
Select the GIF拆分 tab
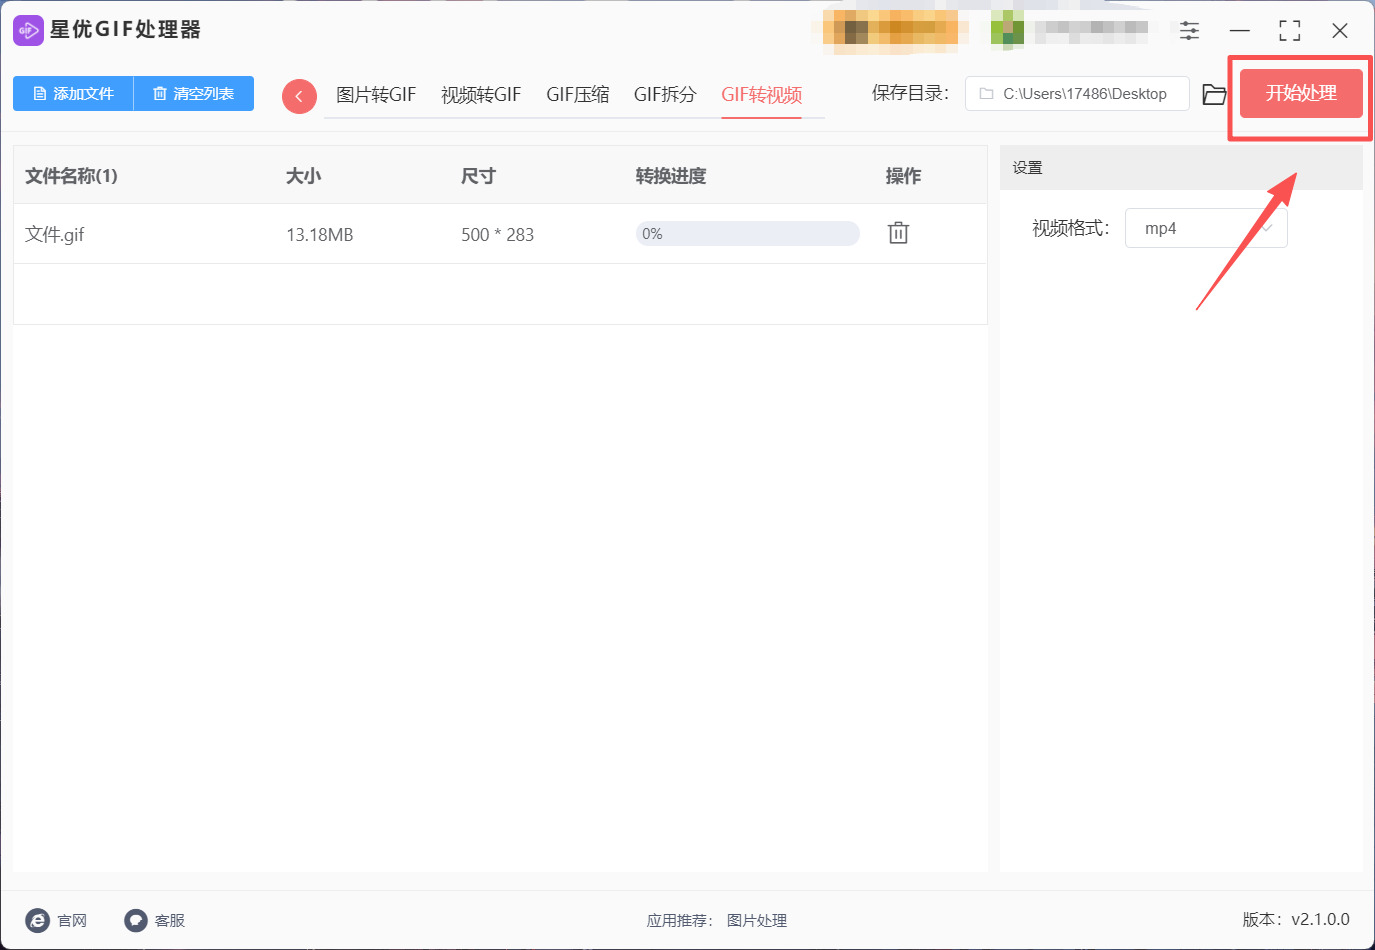665,95
